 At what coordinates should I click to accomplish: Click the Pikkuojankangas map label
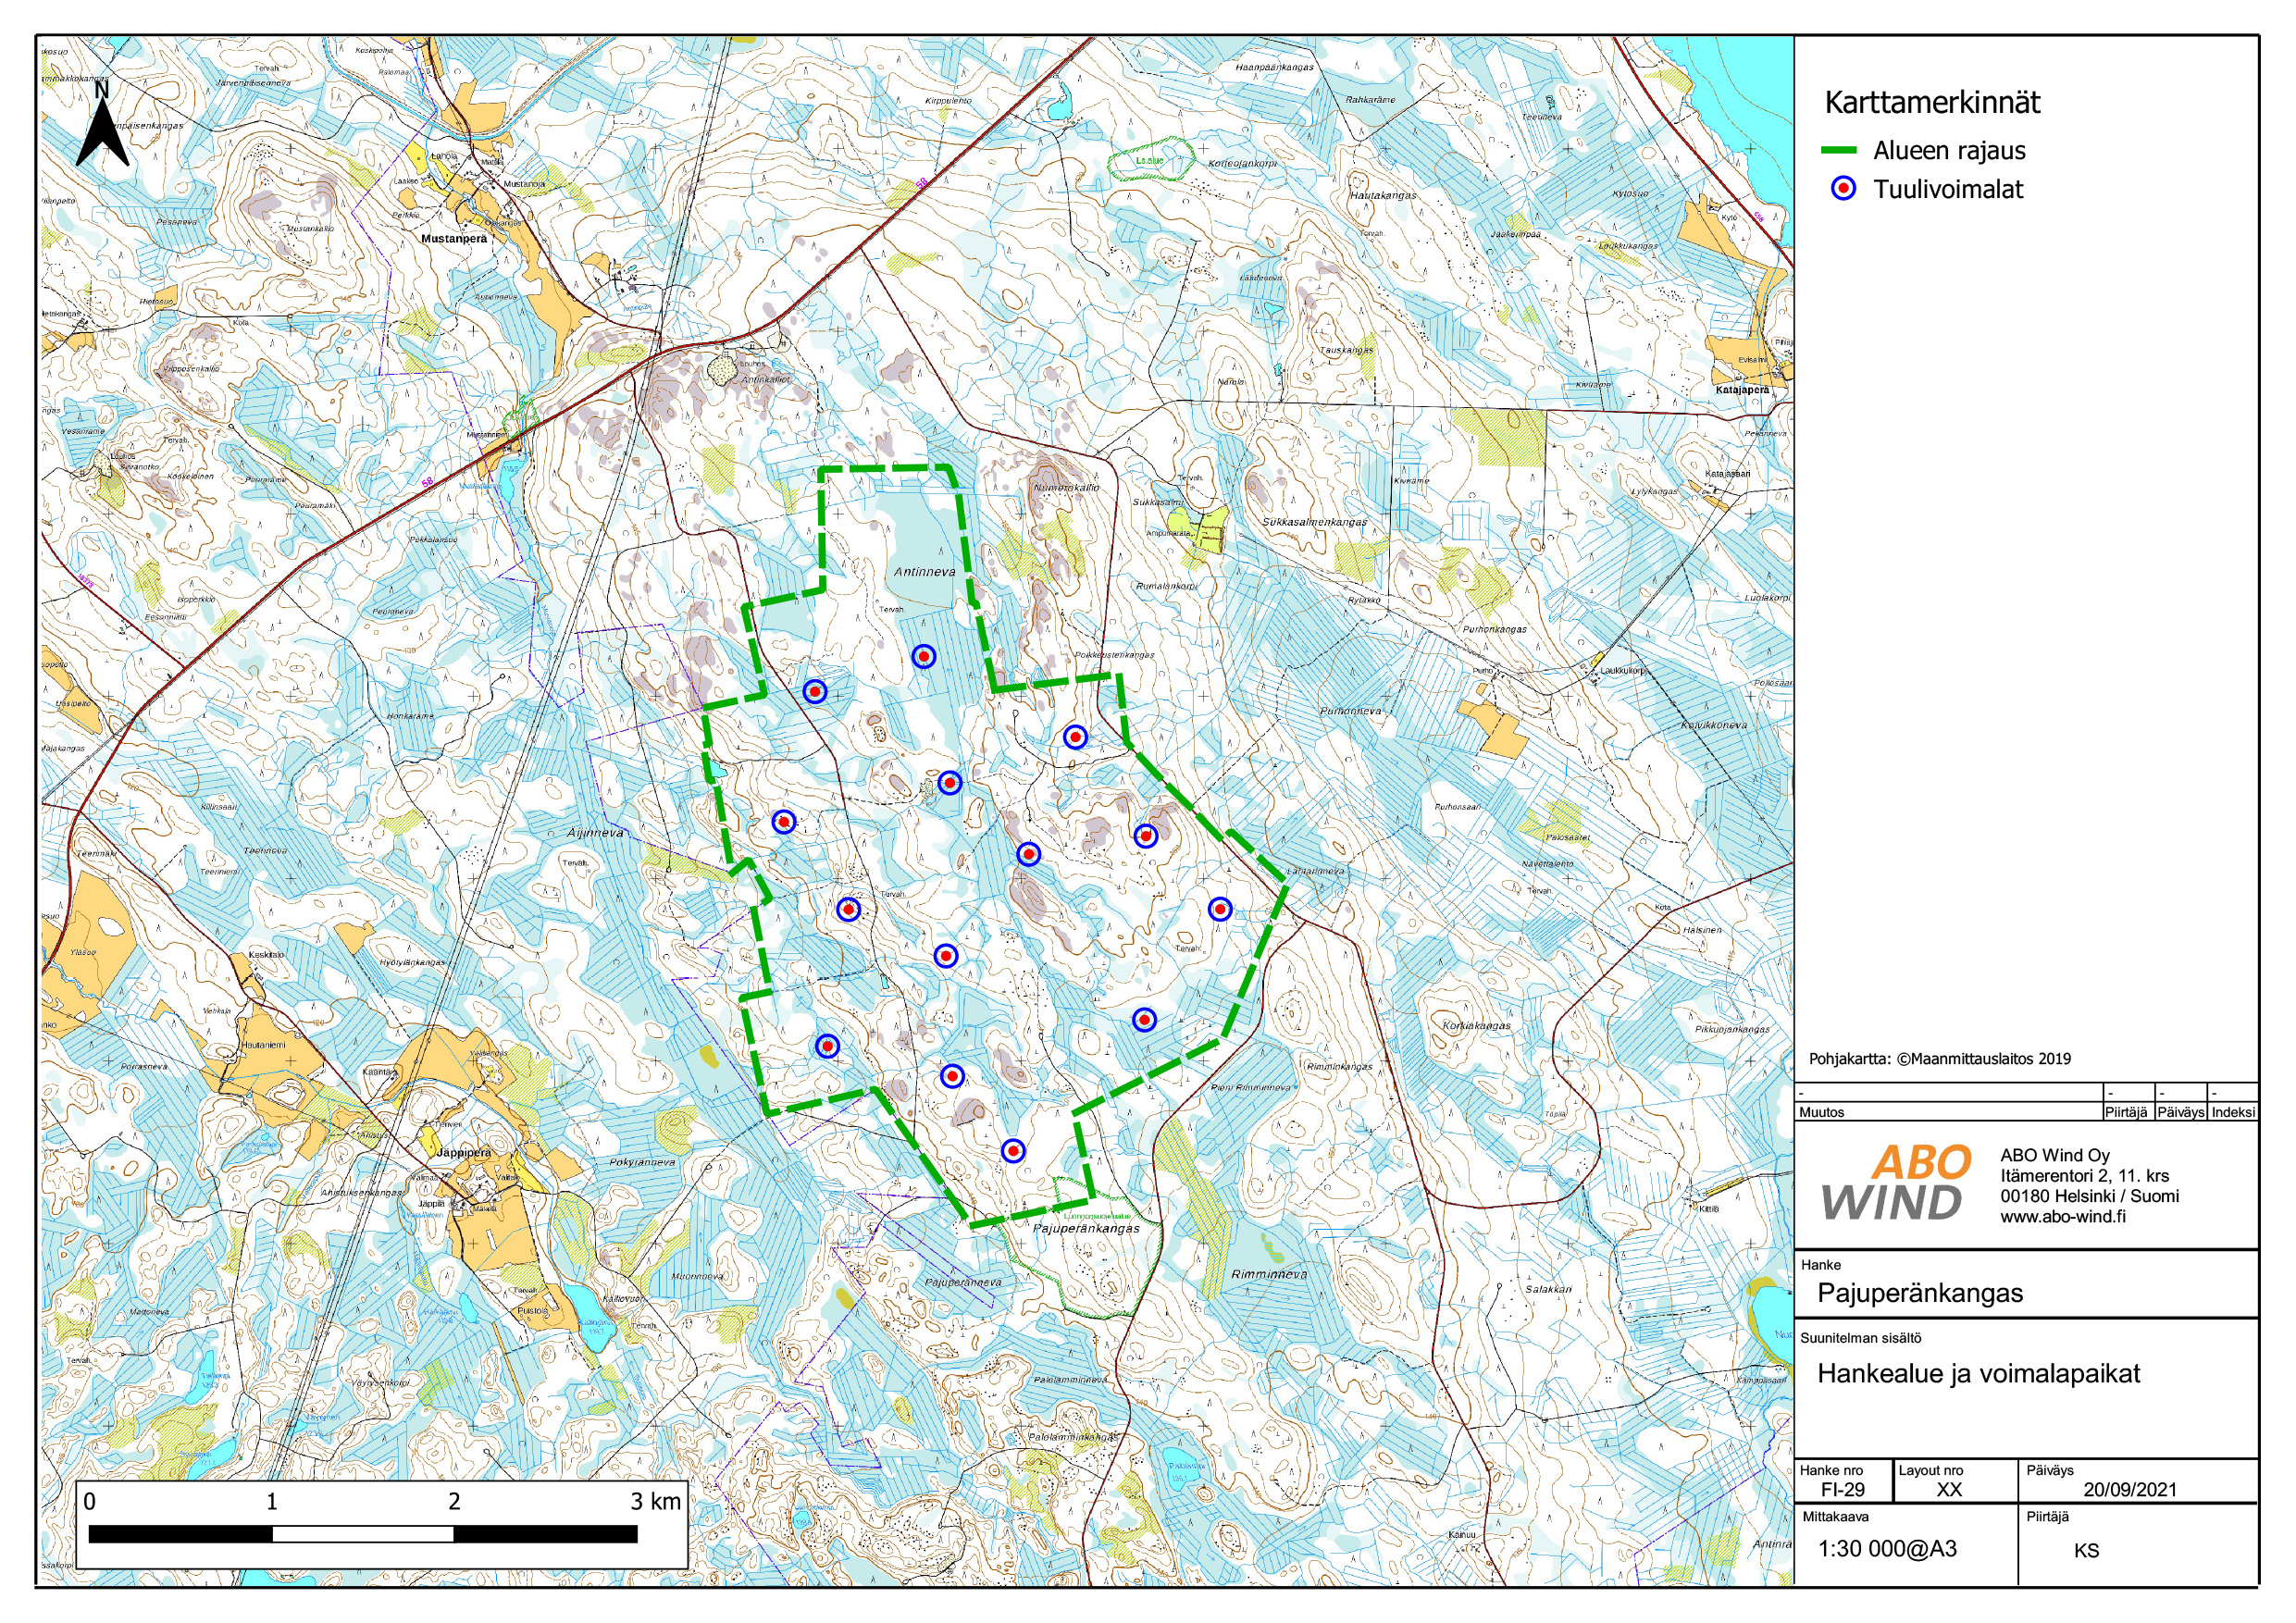coord(1732,1029)
